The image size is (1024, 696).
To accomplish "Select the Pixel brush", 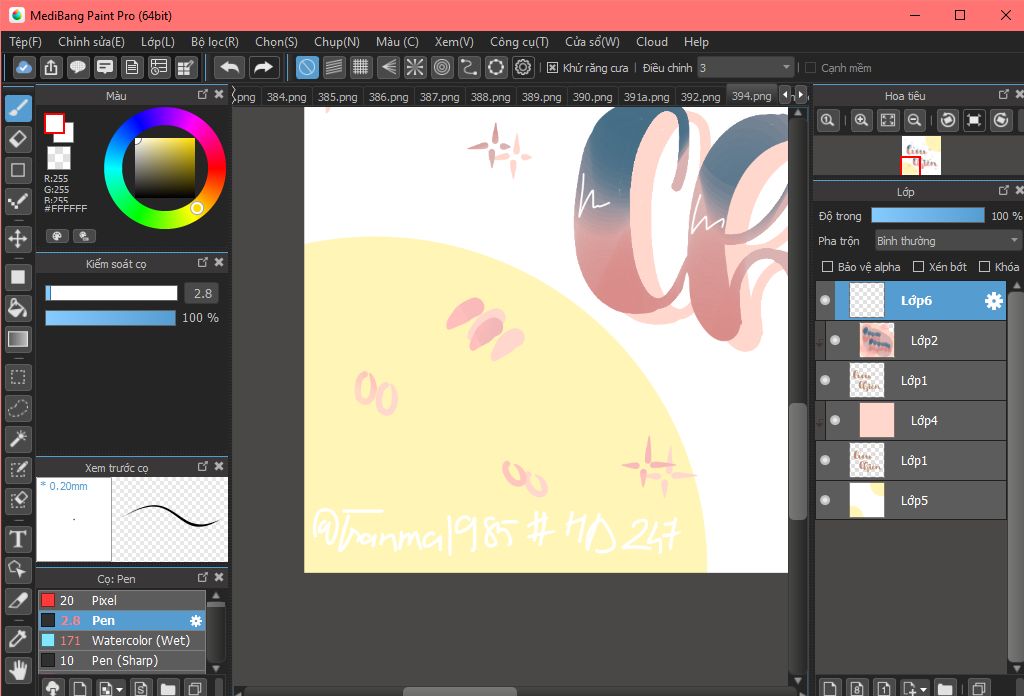I will click(x=121, y=601).
